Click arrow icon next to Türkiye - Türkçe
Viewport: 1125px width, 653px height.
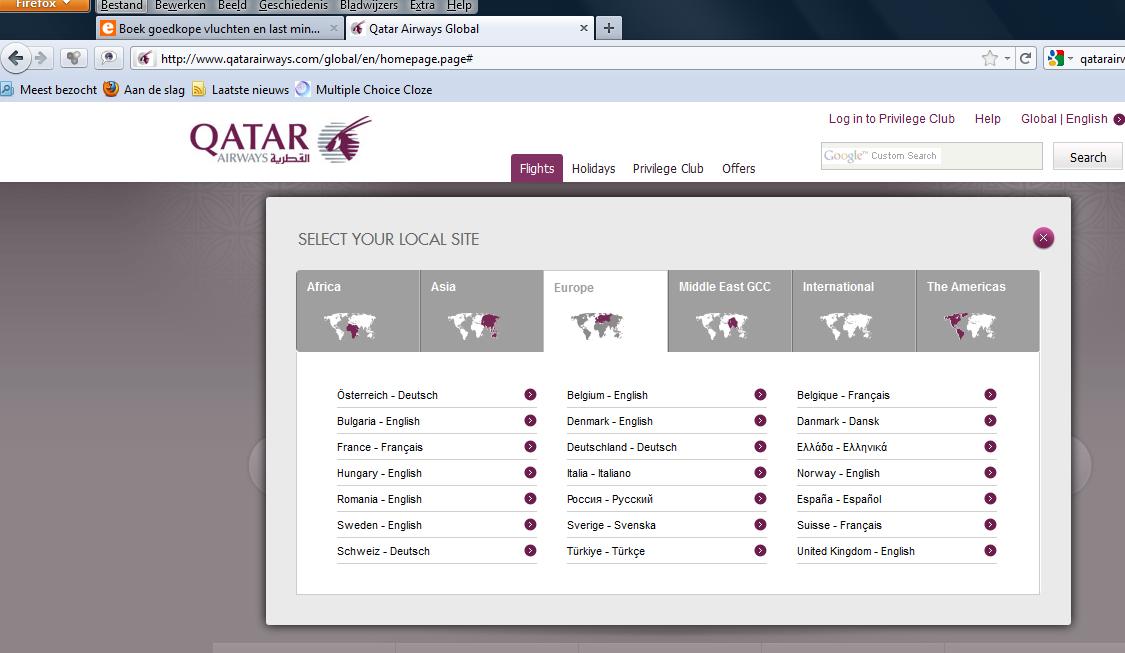(761, 550)
